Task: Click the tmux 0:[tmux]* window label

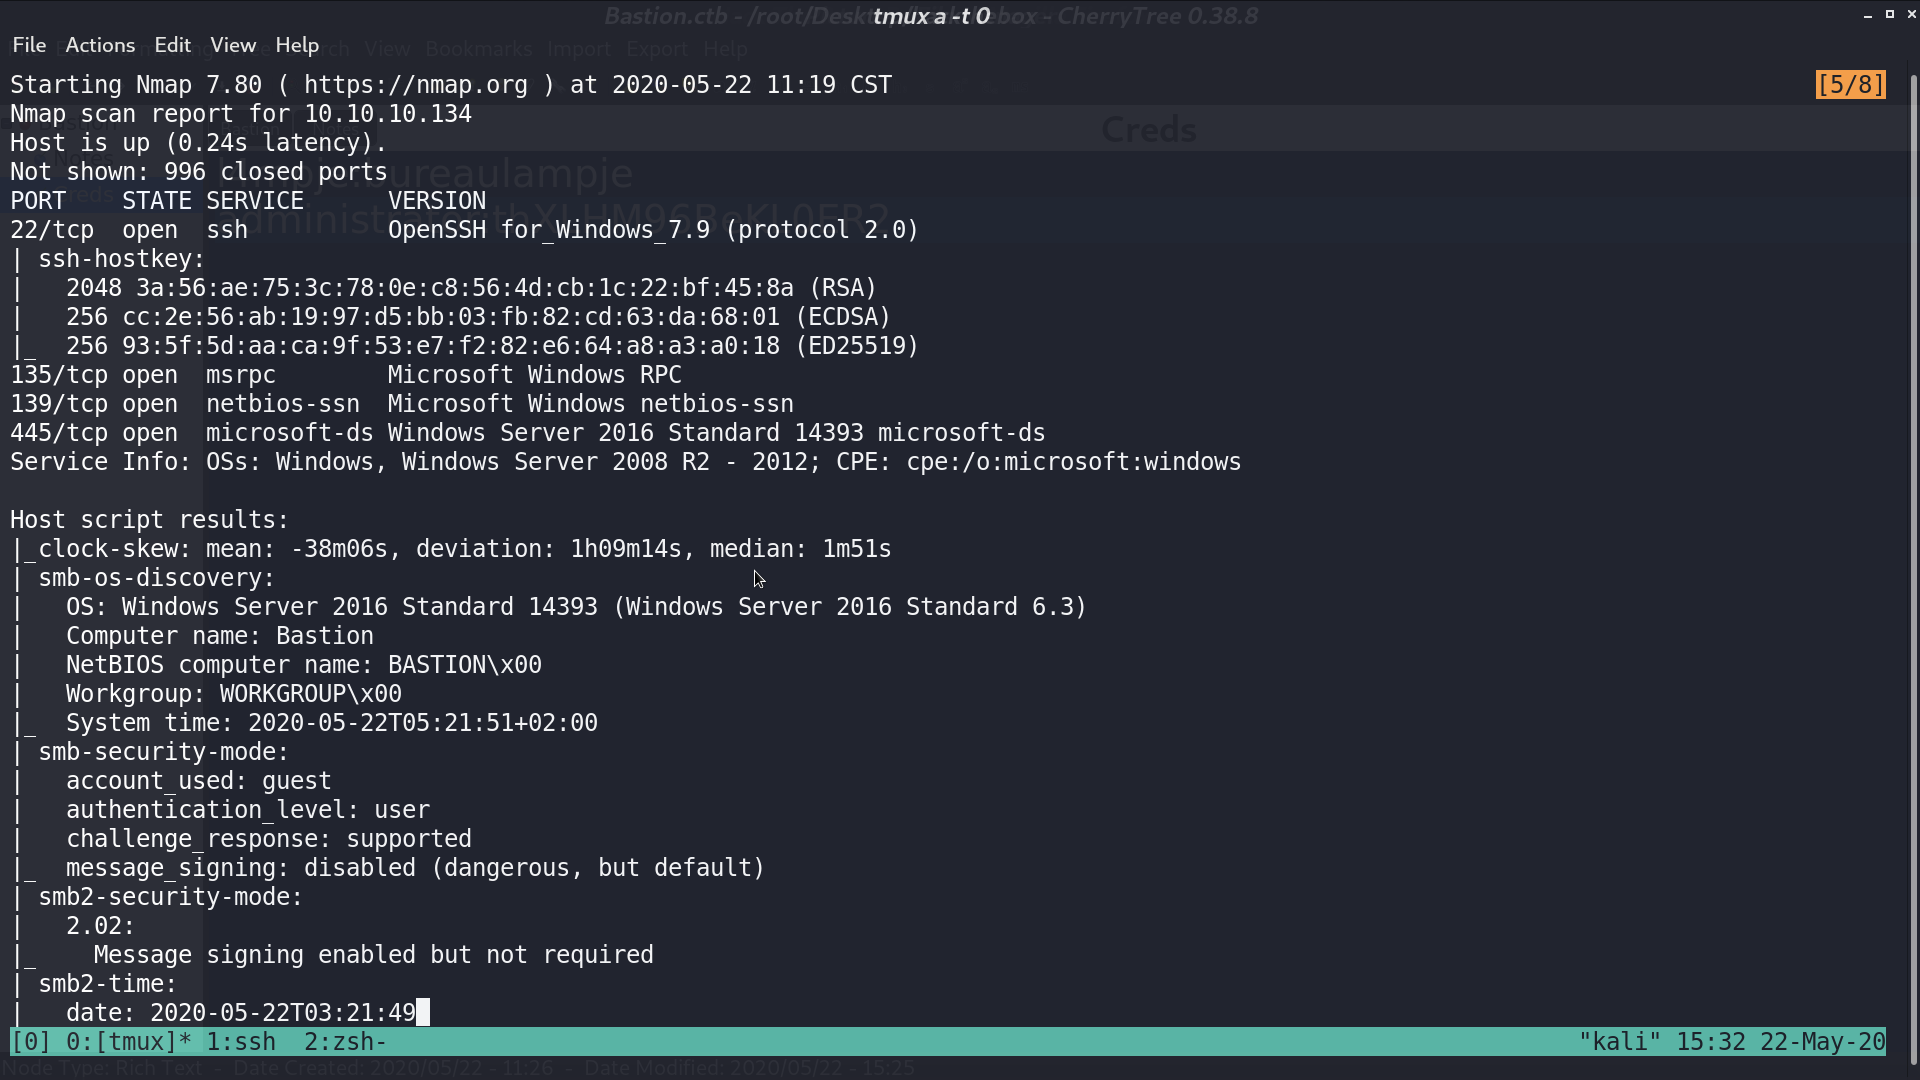Action: [129, 1042]
